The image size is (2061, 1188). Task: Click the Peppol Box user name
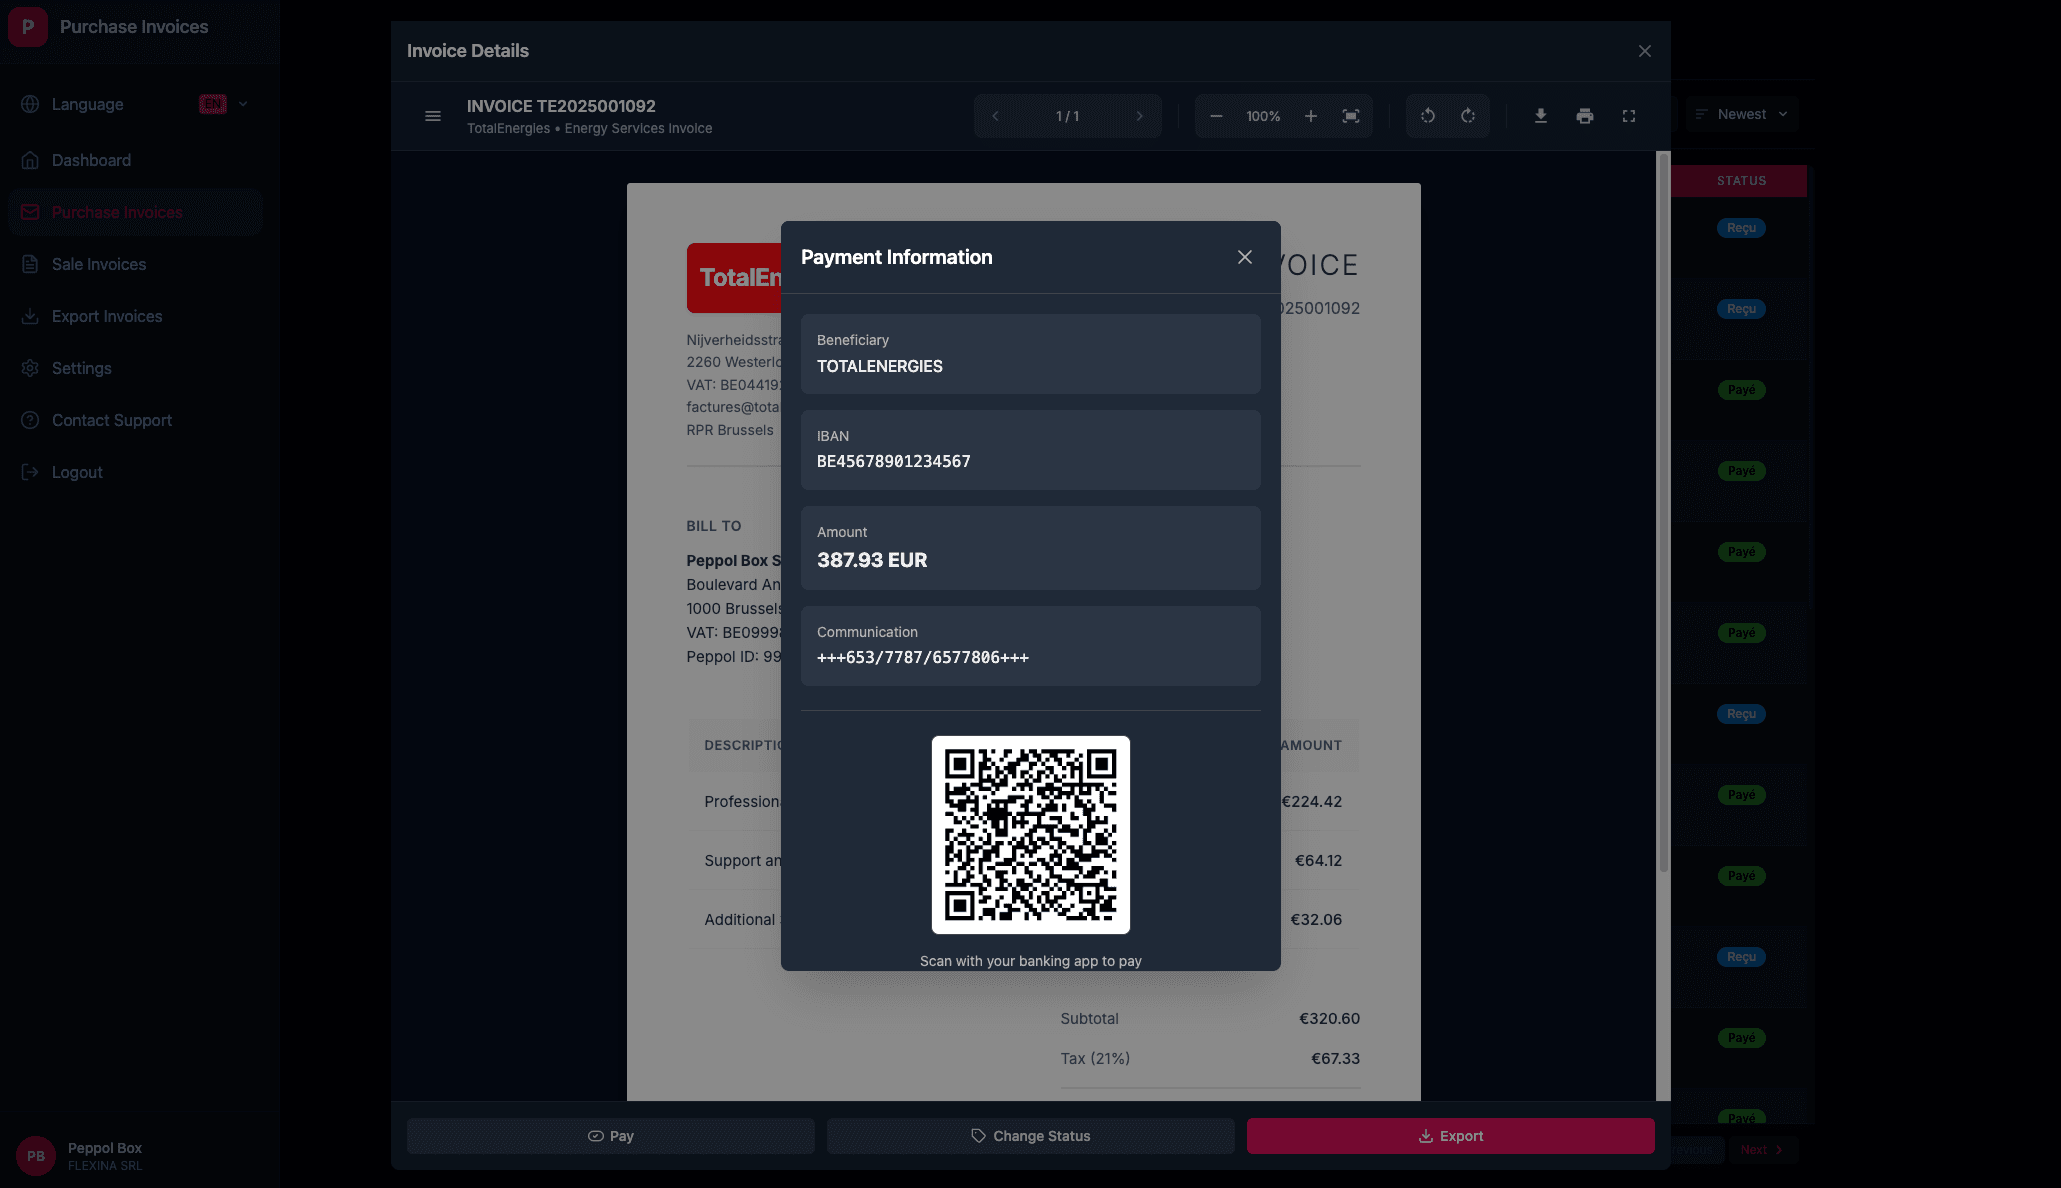click(105, 1148)
